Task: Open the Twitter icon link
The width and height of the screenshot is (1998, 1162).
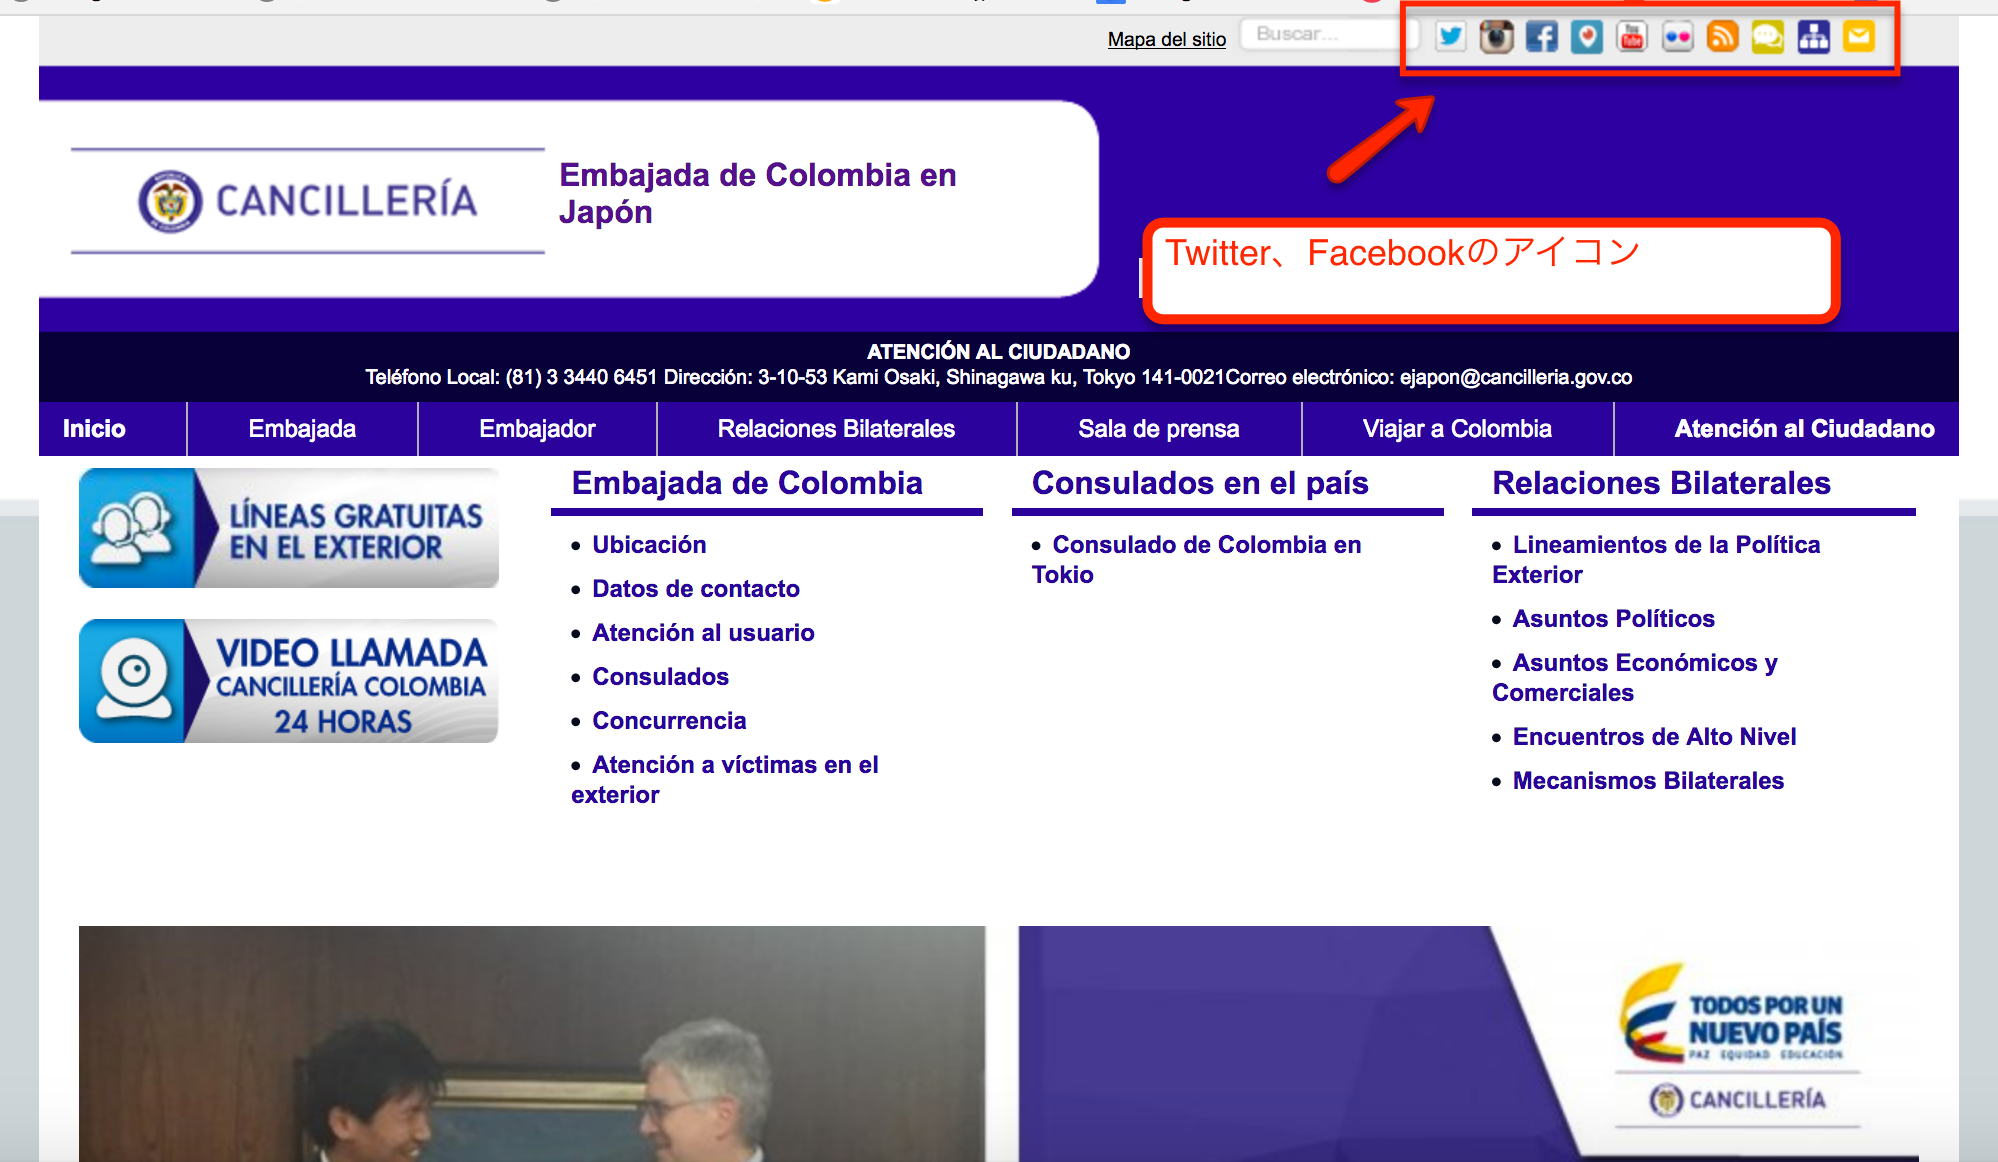Action: pyautogui.click(x=1451, y=37)
